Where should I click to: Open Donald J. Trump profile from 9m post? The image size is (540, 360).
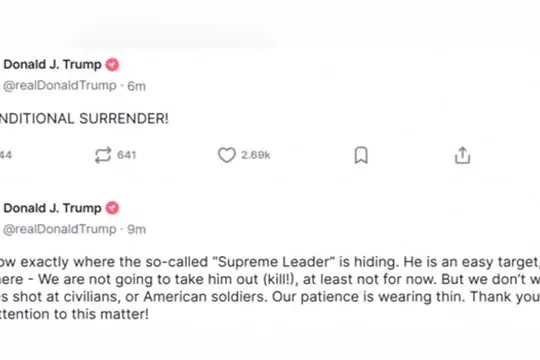pos(52,208)
